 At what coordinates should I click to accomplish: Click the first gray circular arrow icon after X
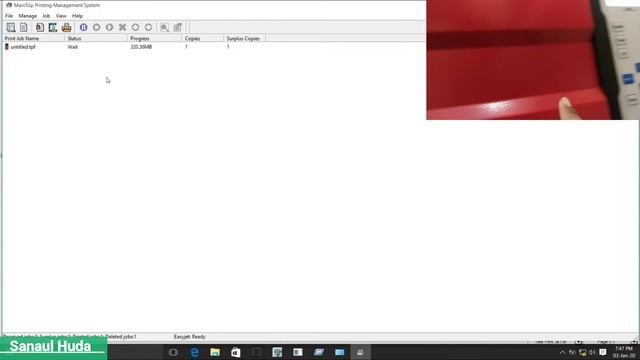point(136,27)
